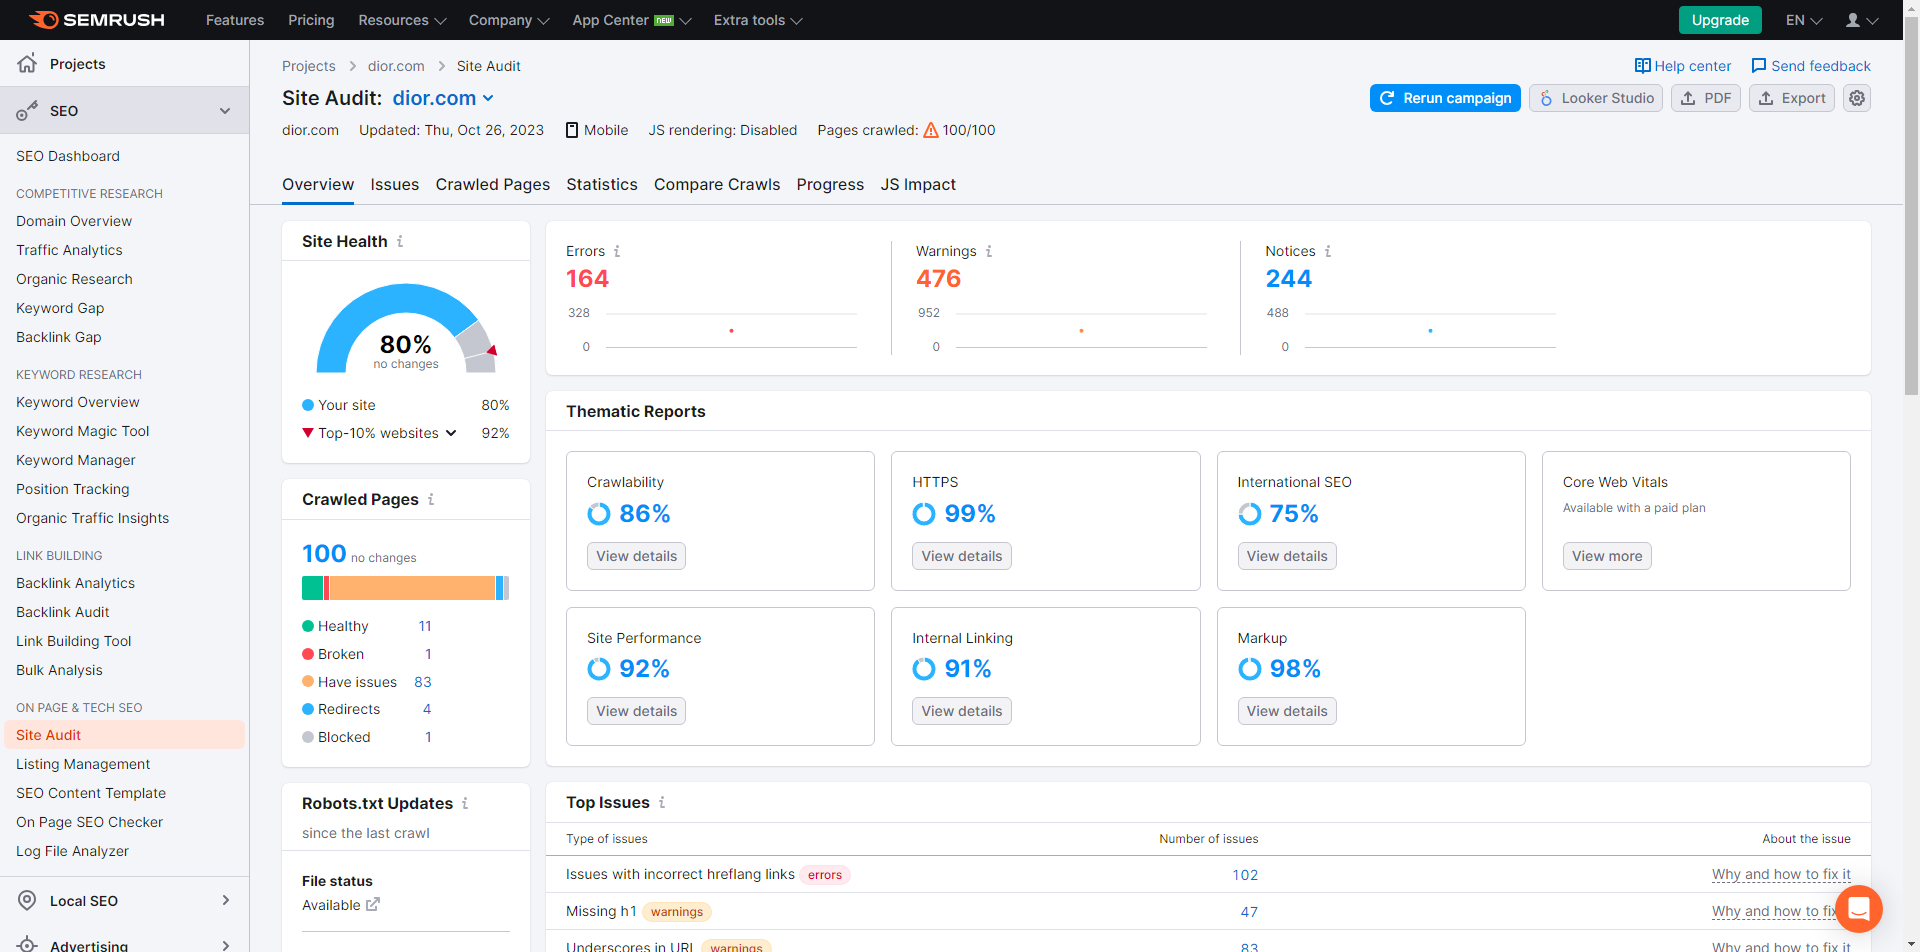Expand the Resources menu
Image resolution: width=1920 pixels, height=952 pixels.
pyautogui.click(x=402, y=20)
